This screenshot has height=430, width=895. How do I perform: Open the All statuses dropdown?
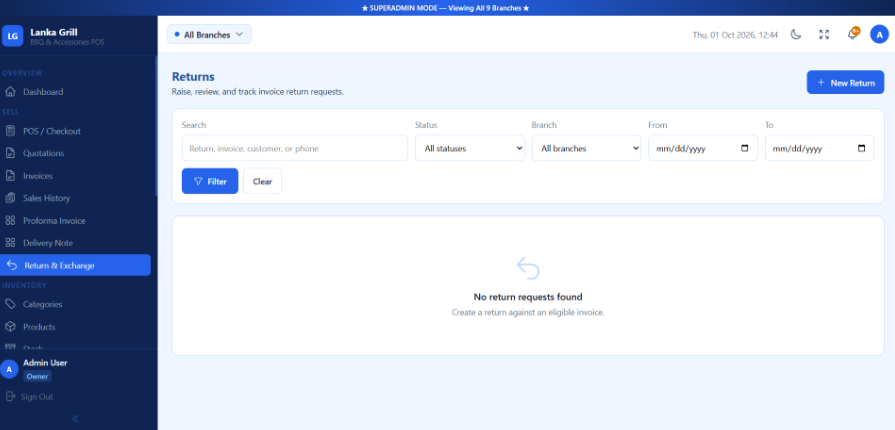pos(470,148)
